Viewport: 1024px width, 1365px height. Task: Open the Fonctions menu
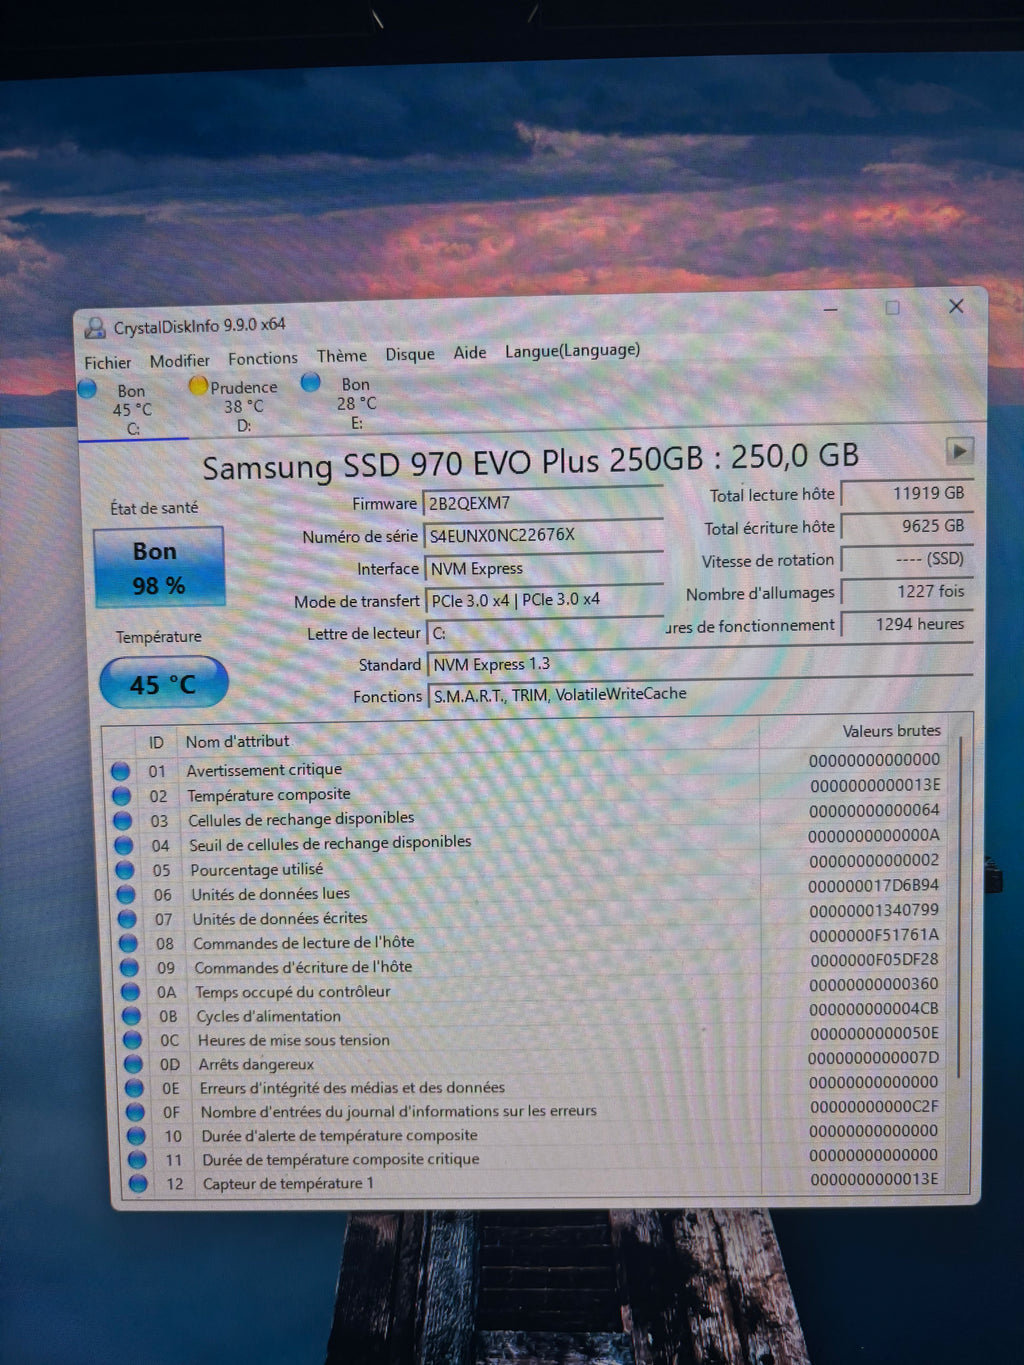tap(262, 358)
